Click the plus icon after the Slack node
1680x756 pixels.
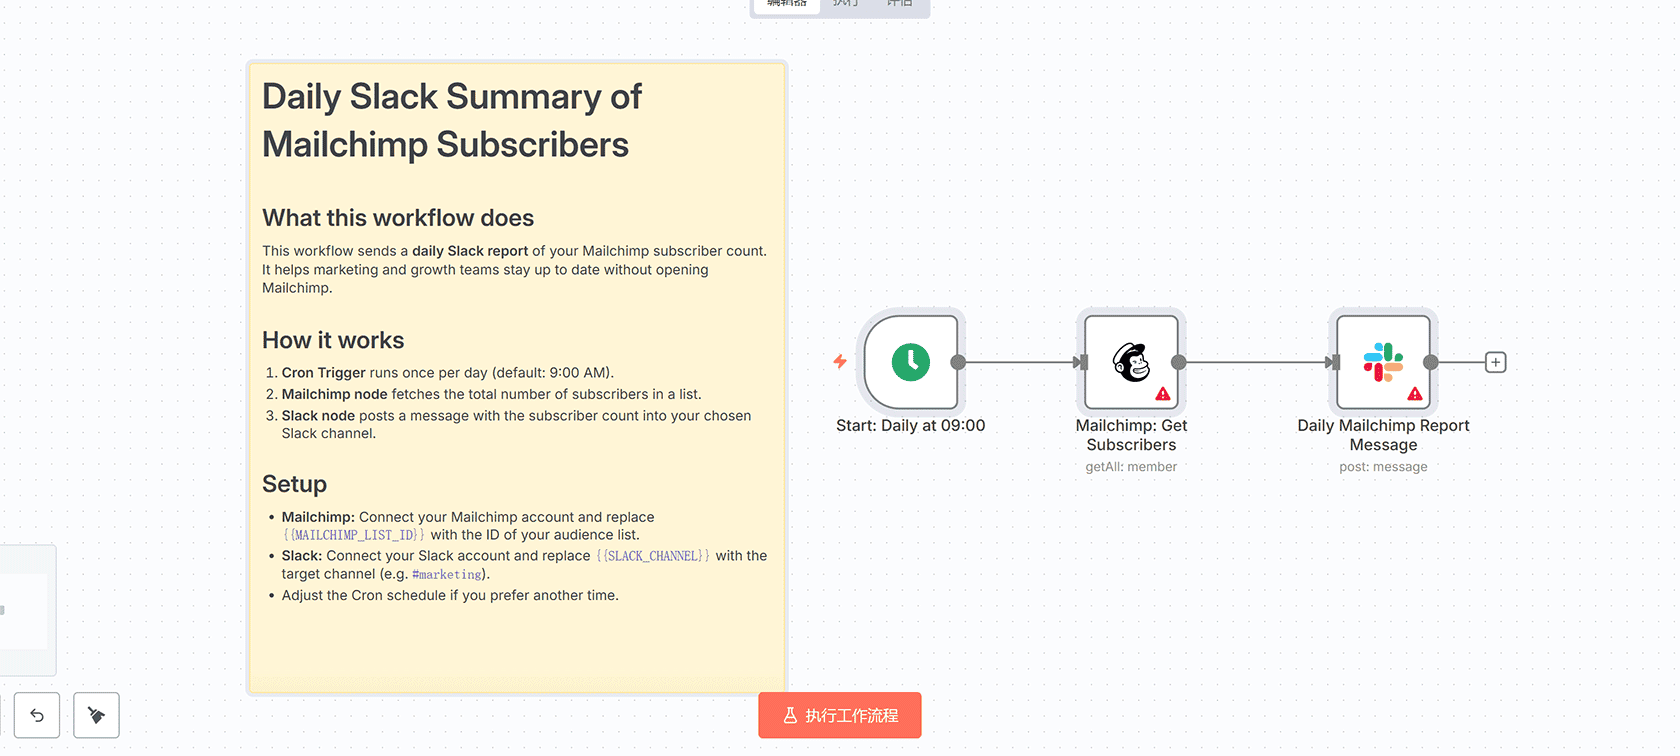(1495, 362)
